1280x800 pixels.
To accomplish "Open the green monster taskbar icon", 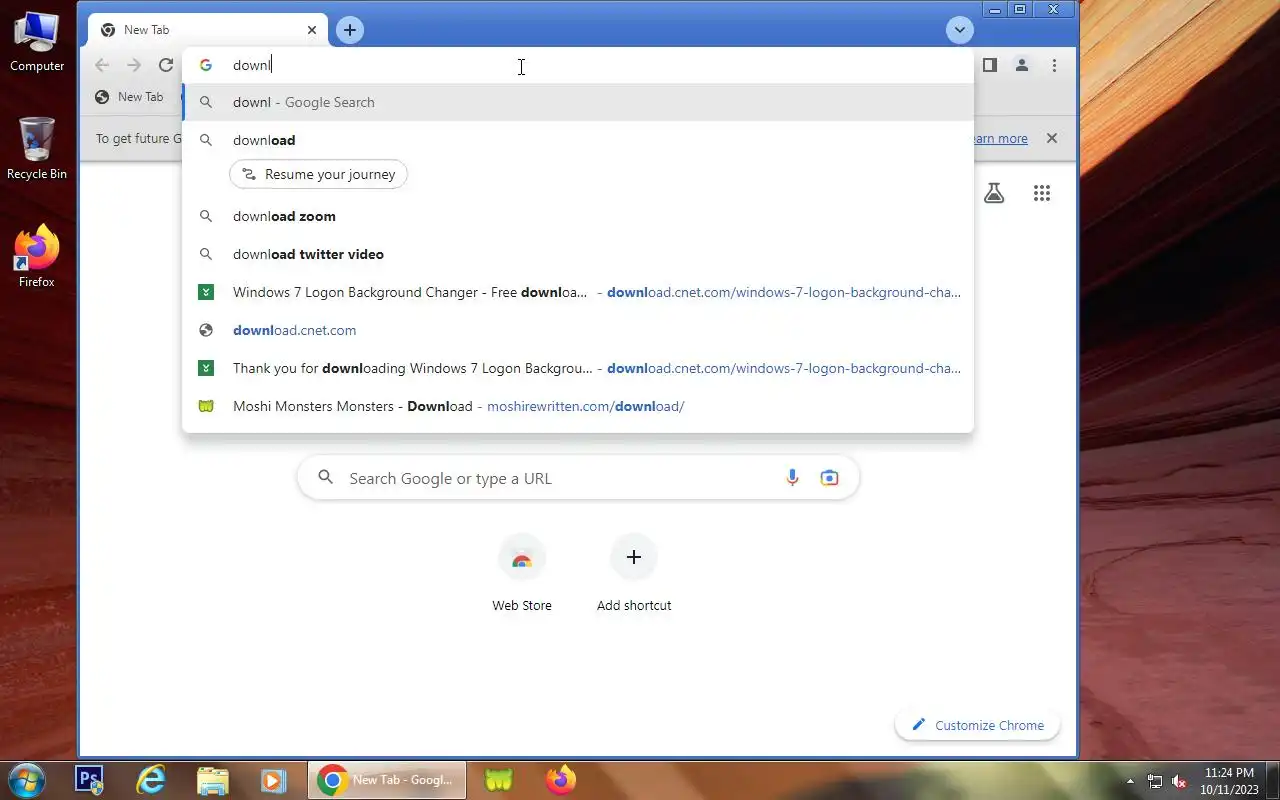I will pos(499,779).
